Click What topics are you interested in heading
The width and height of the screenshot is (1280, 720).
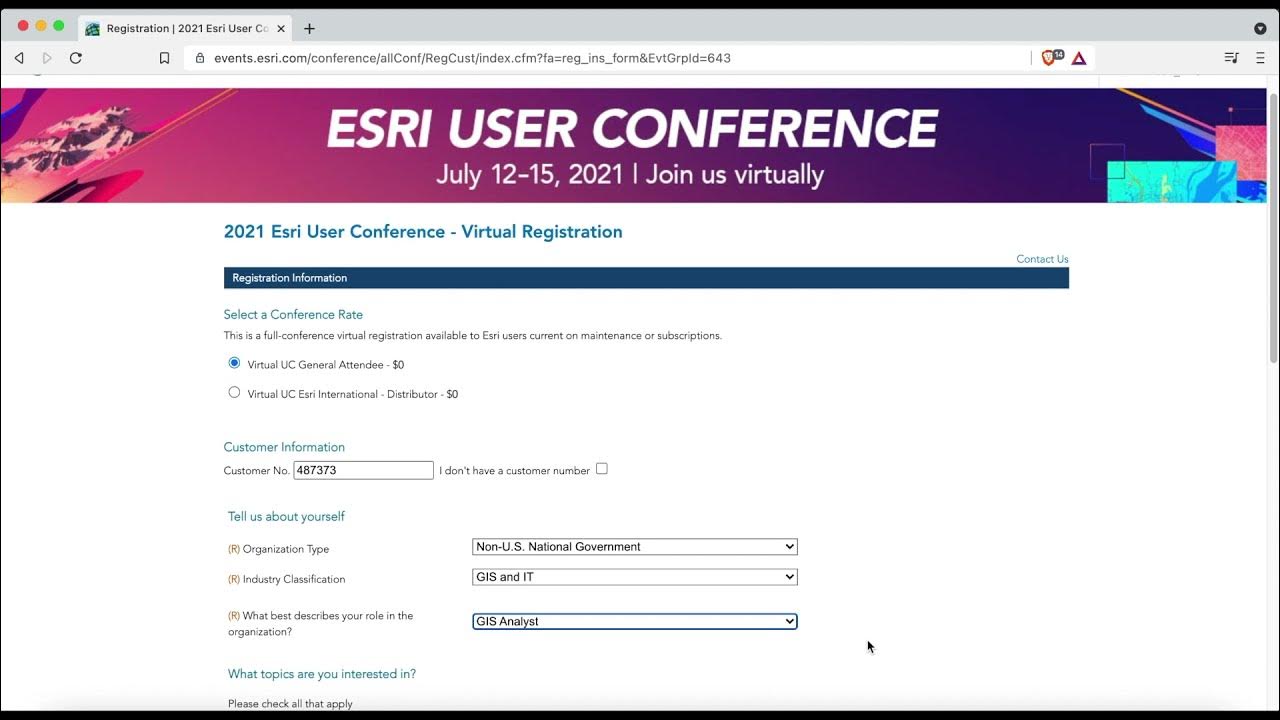(x=322, y=674)
